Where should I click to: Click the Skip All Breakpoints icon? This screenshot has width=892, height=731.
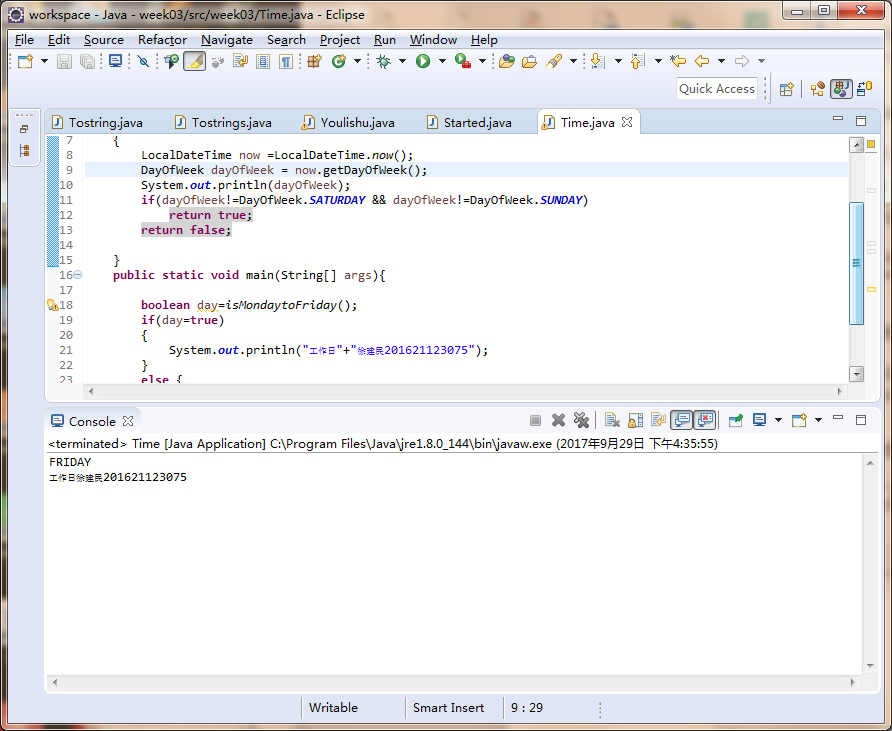click(x=144, y=61)
